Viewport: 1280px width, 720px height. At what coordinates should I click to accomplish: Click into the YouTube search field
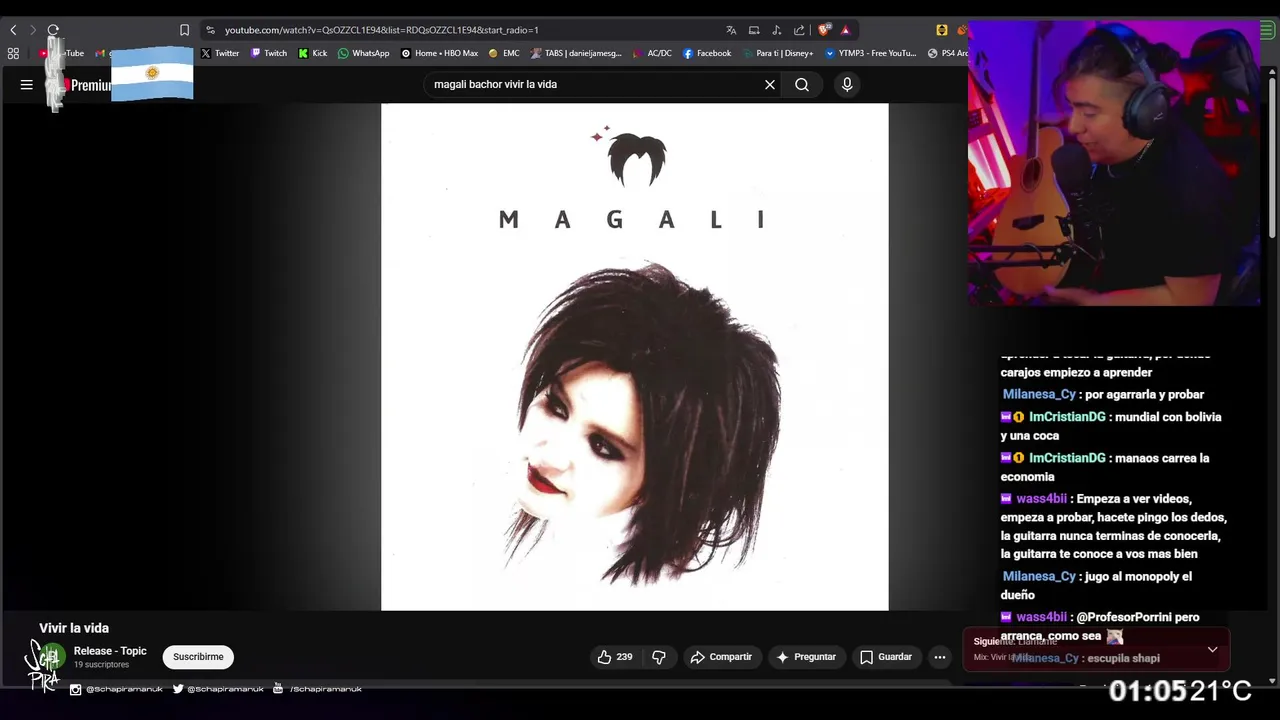pos(594,85)
